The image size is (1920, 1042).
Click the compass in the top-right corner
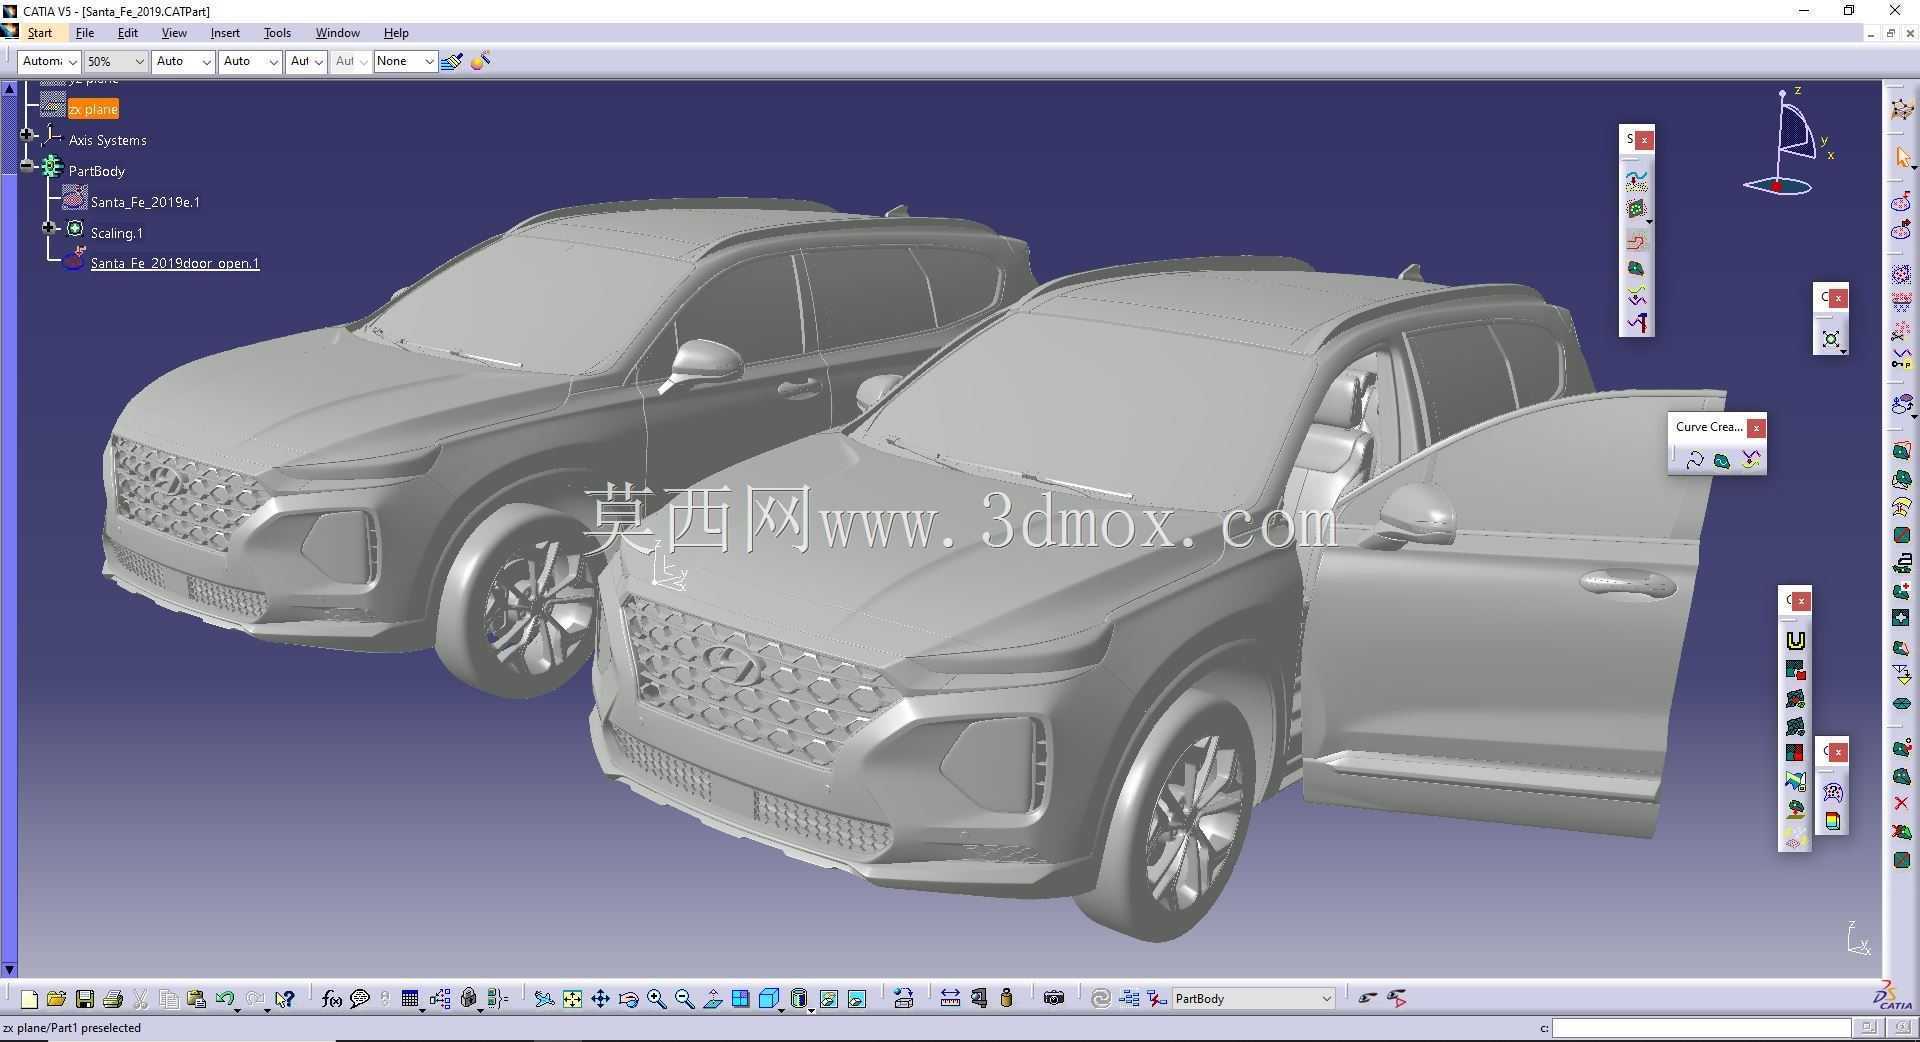click(x=1787, y=142)
